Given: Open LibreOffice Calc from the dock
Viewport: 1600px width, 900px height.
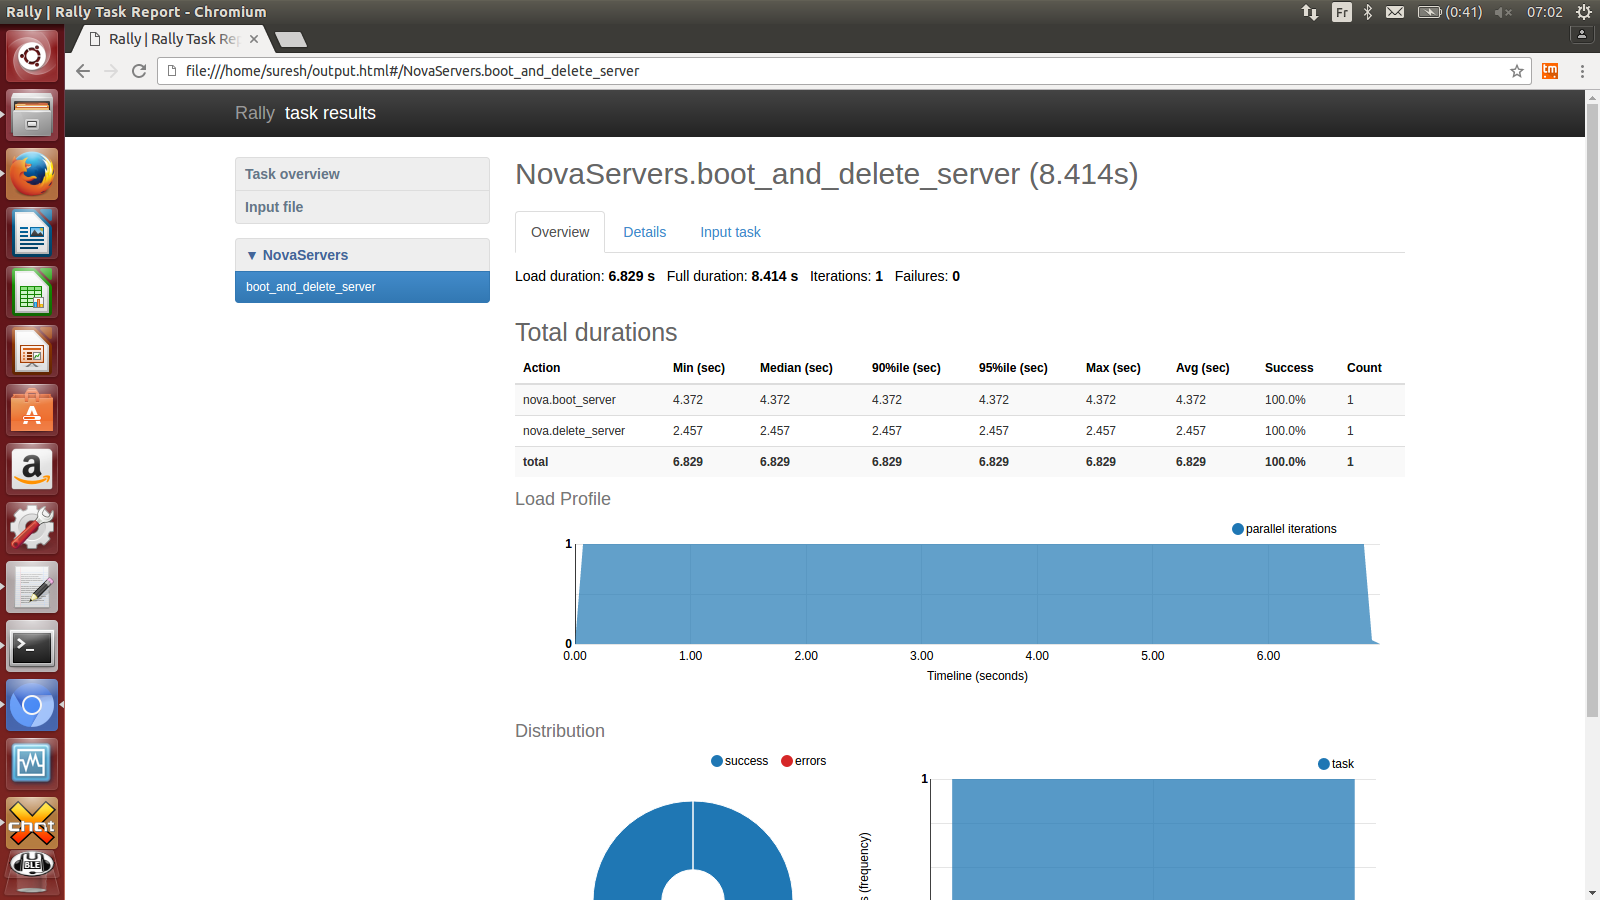Looking at the screenshot, I should (32, 293).
